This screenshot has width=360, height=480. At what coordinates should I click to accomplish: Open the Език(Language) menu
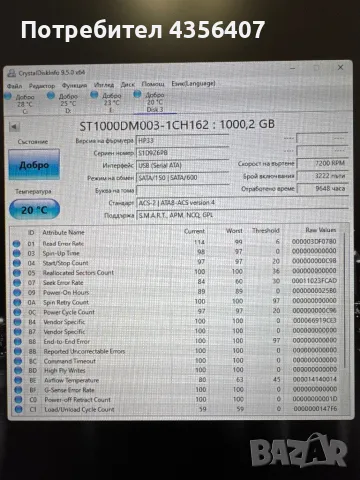(193, 83)
